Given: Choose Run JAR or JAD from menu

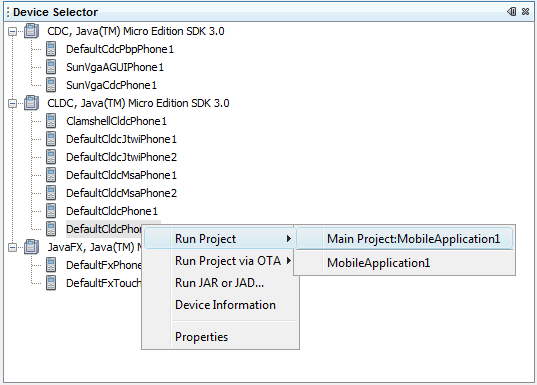Looking at the screenshot, I should click(x=221, y=283).
